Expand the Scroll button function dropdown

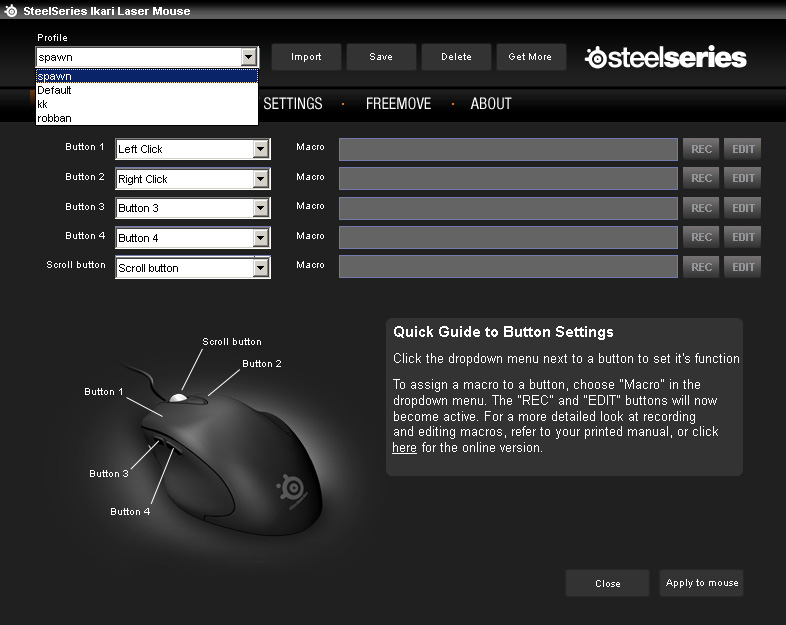pos(261,268)
